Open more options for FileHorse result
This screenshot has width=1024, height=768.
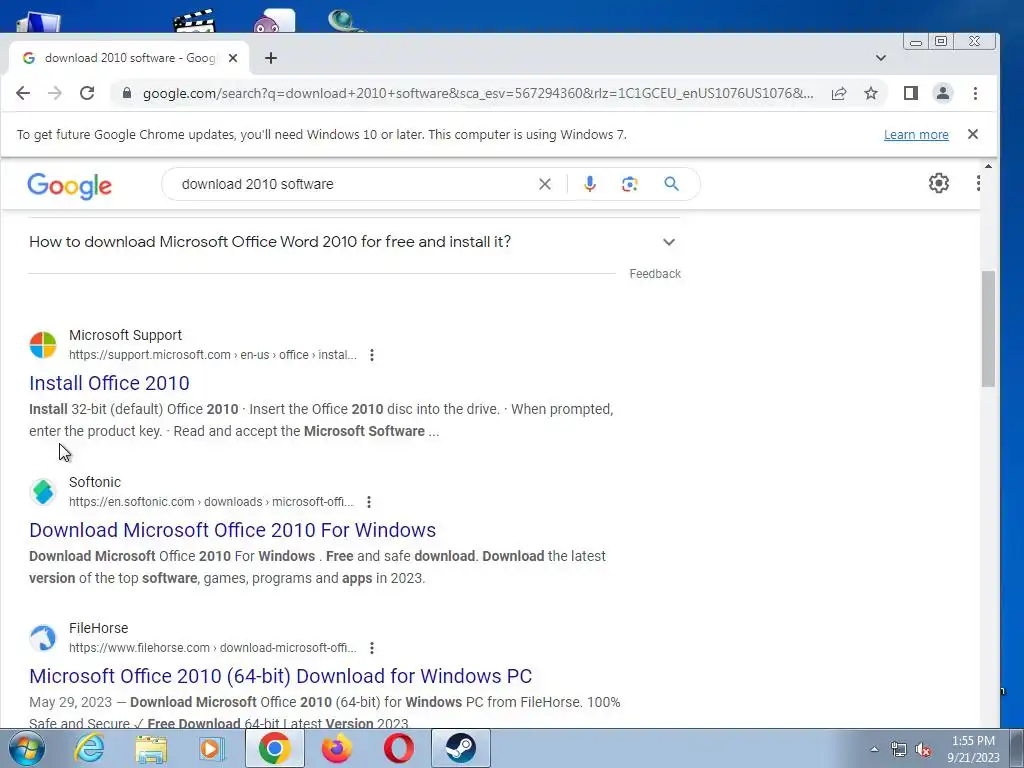point(372,648)
